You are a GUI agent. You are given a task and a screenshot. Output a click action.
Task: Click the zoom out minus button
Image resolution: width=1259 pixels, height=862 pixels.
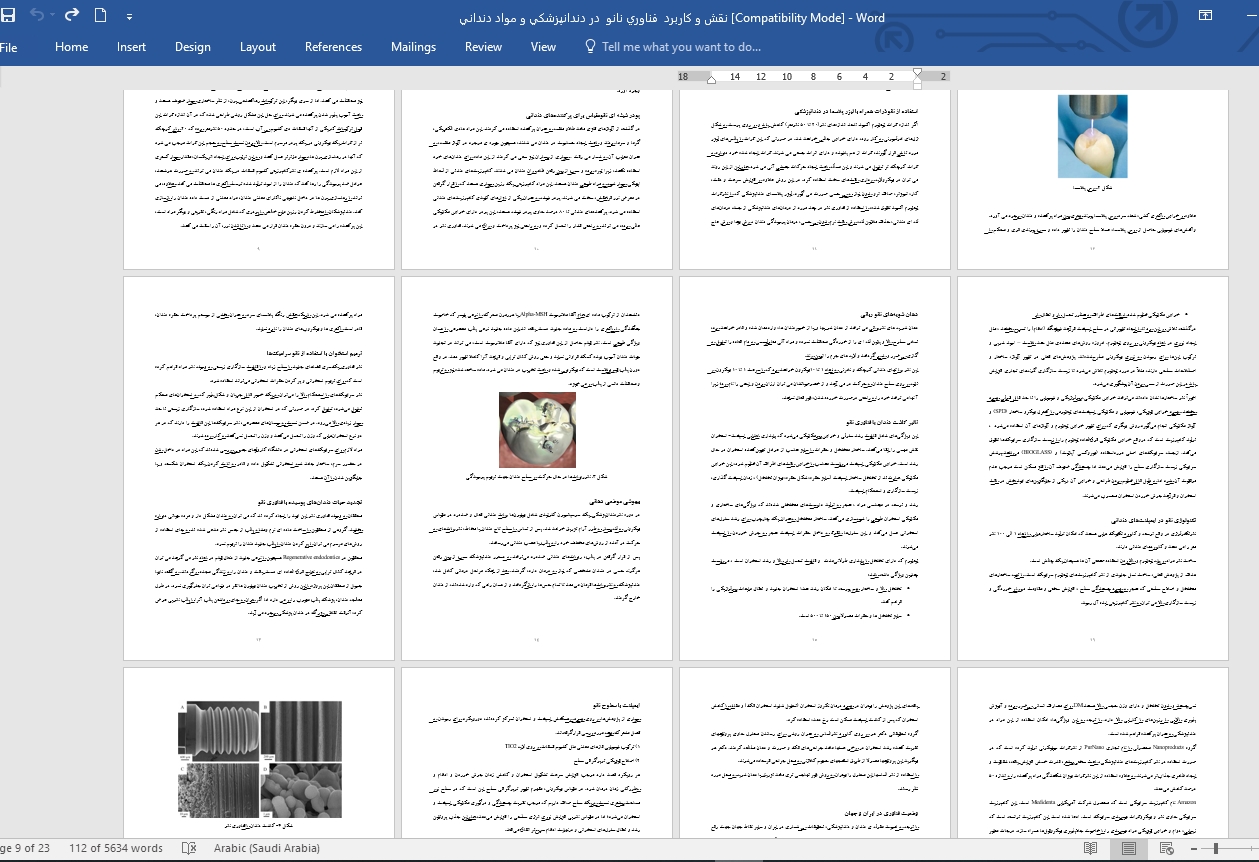[x=1195, y=848]
